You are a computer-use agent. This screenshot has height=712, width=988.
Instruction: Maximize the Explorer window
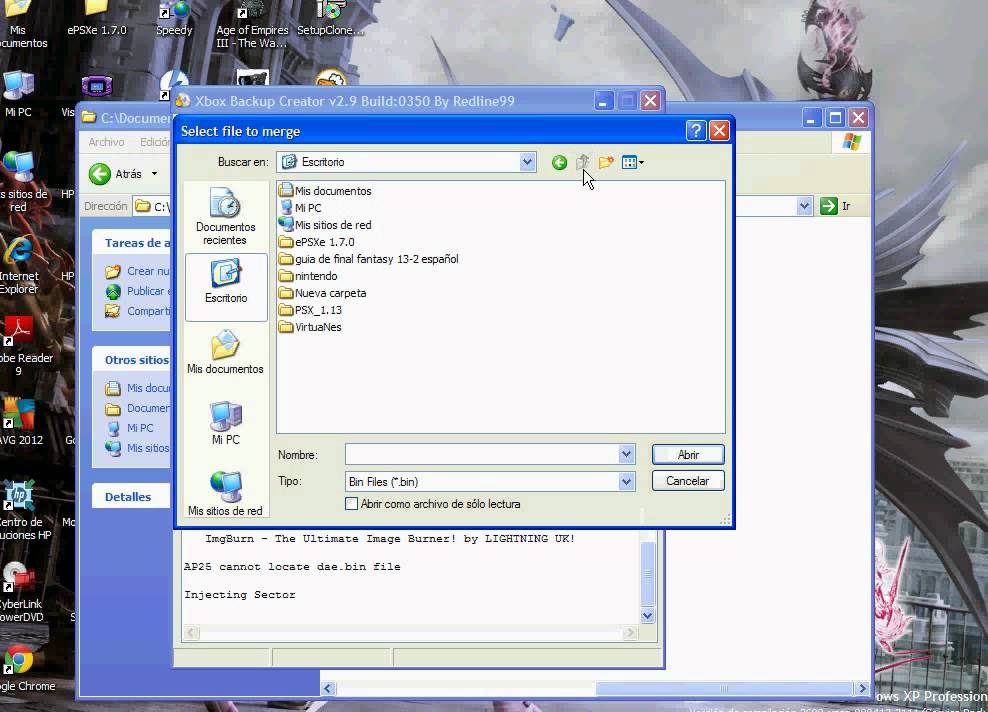835,118
